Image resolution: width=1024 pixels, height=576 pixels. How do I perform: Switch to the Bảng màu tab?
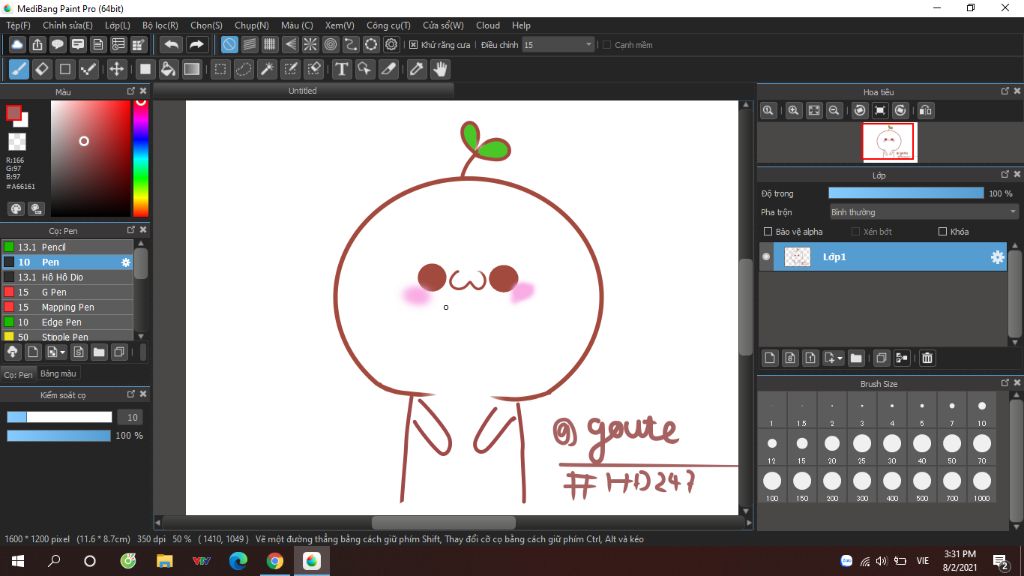tap(58, 374)
